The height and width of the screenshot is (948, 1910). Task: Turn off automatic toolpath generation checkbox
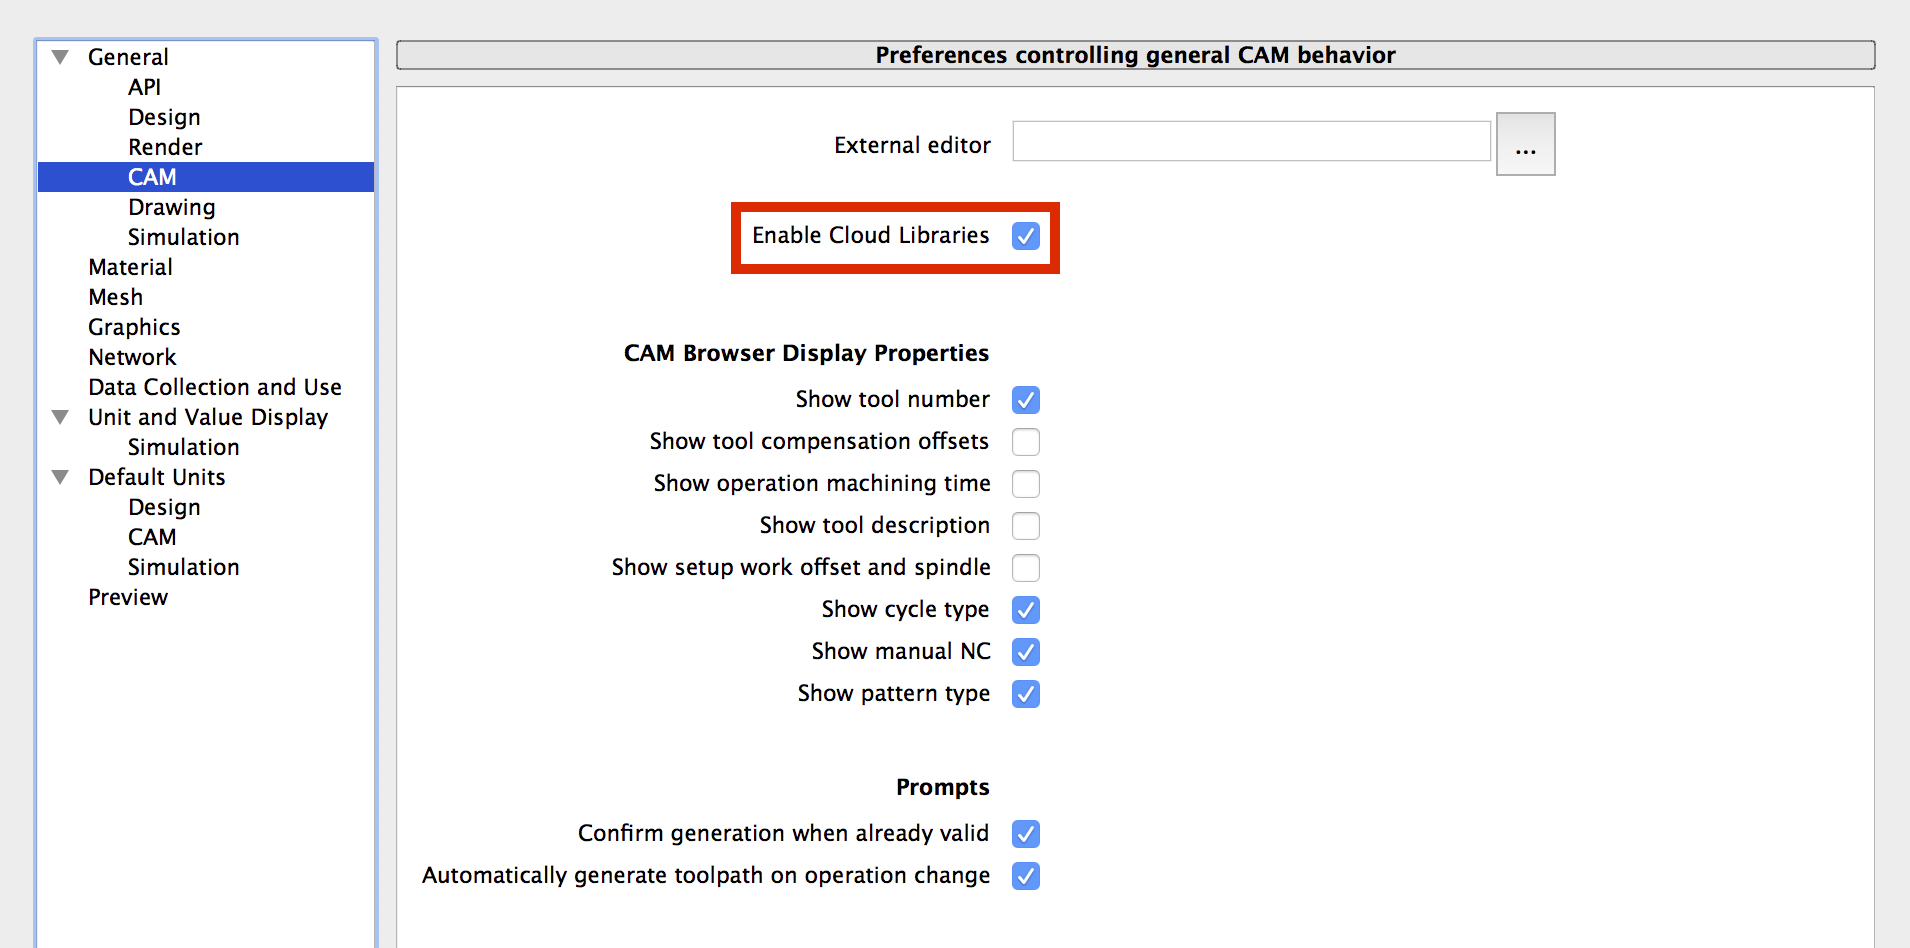point(1025,876)
